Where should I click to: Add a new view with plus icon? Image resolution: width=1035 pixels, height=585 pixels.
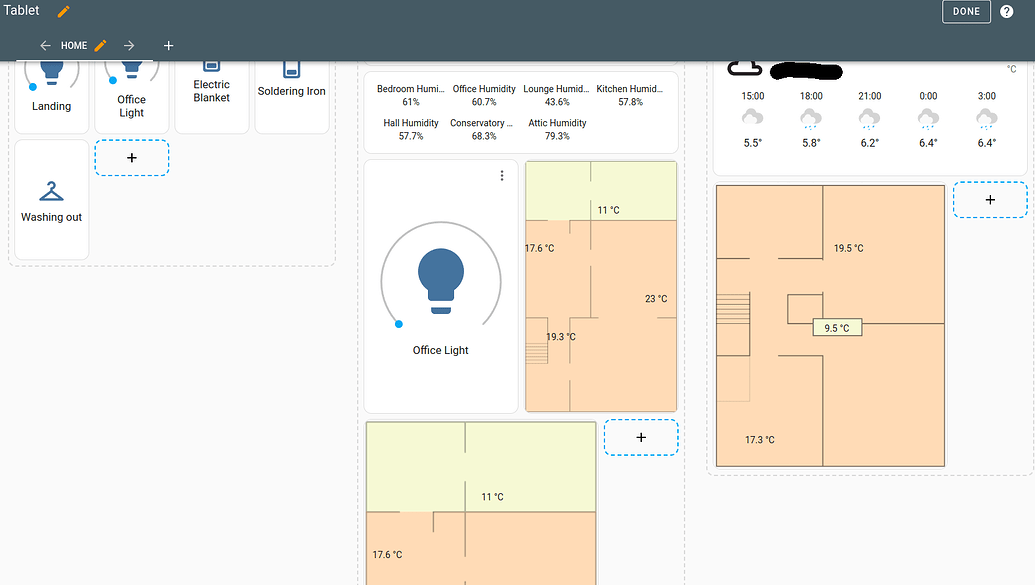click(x=168, y=46)
